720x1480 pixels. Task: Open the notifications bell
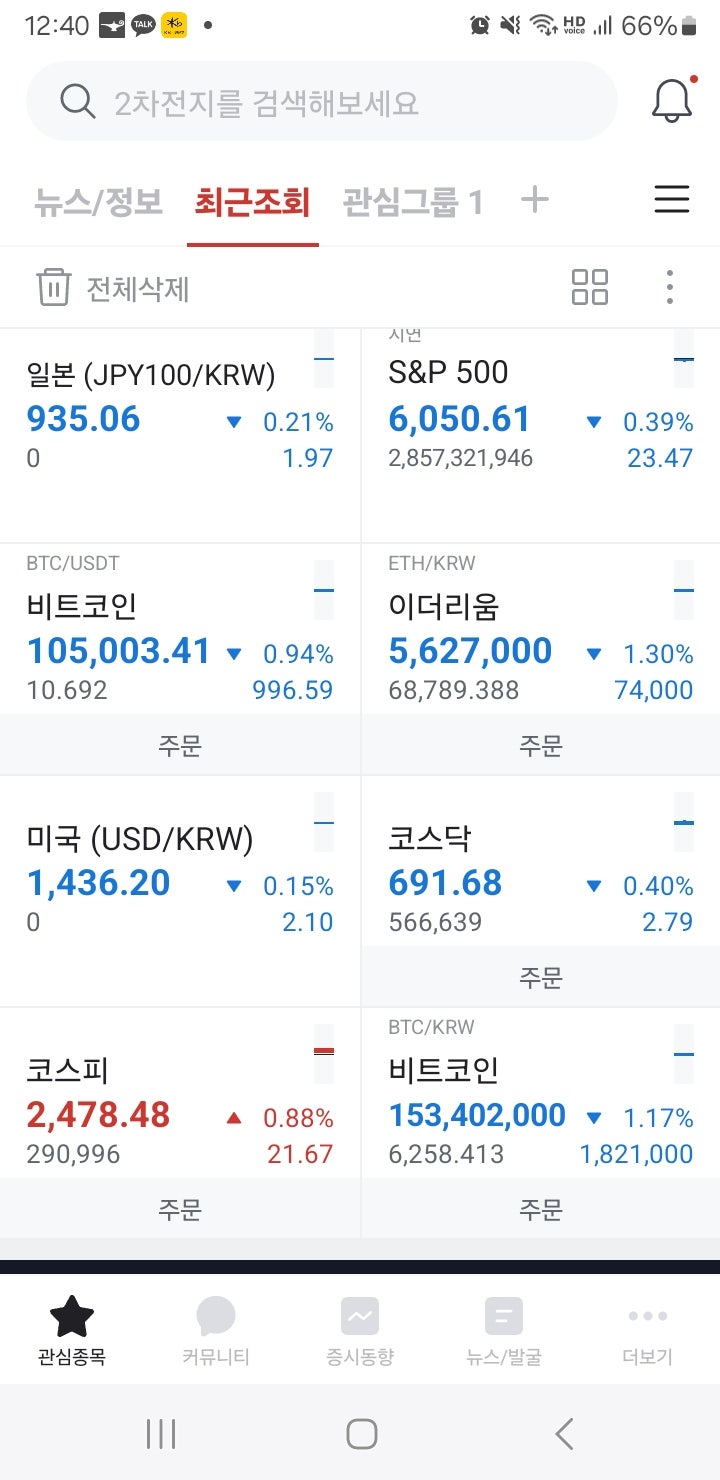(672, 100)
